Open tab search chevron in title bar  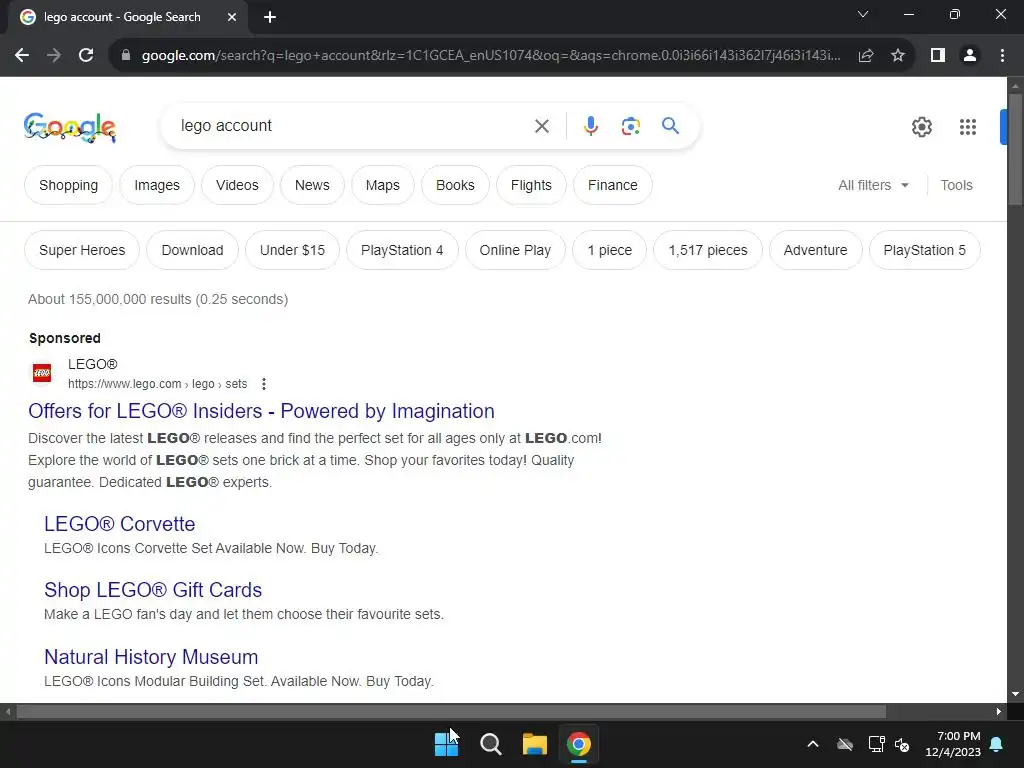pos(863,14)
